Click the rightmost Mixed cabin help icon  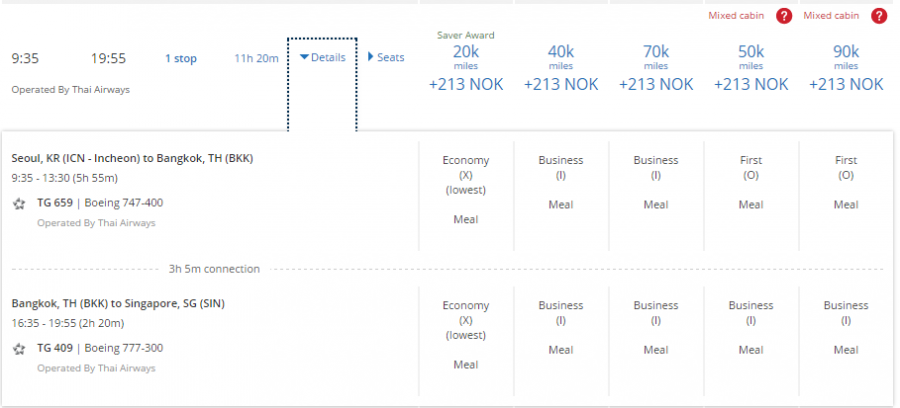[879, 16]
